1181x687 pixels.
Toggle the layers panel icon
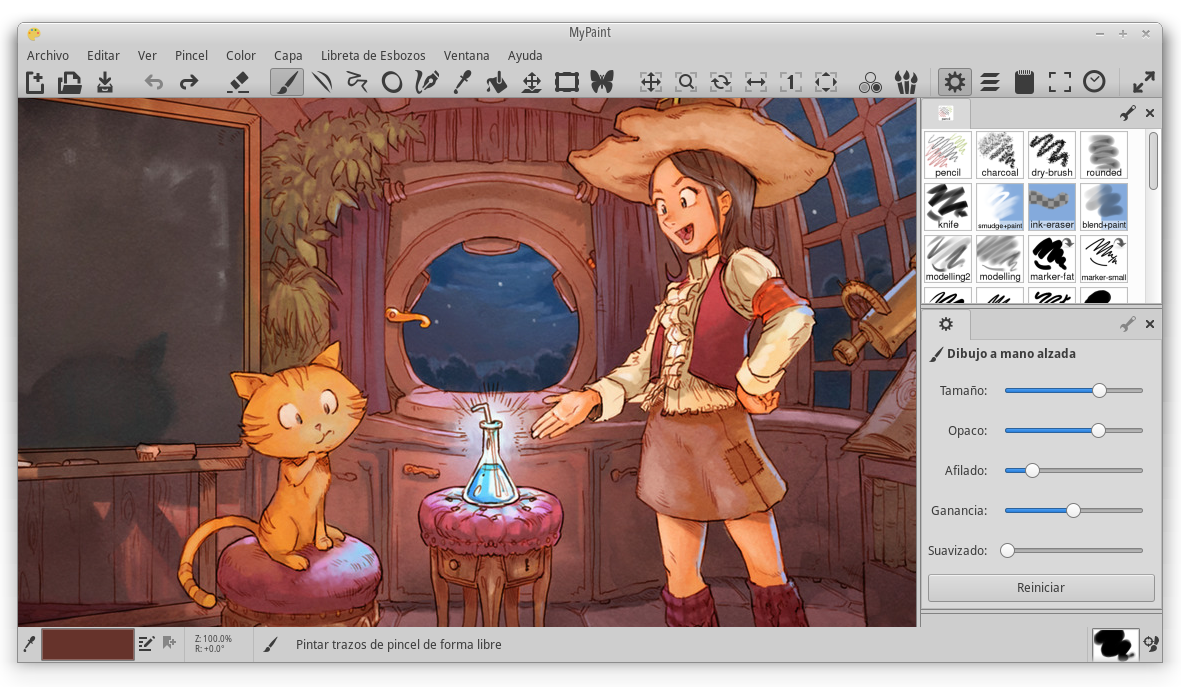(x=990, y=82)
